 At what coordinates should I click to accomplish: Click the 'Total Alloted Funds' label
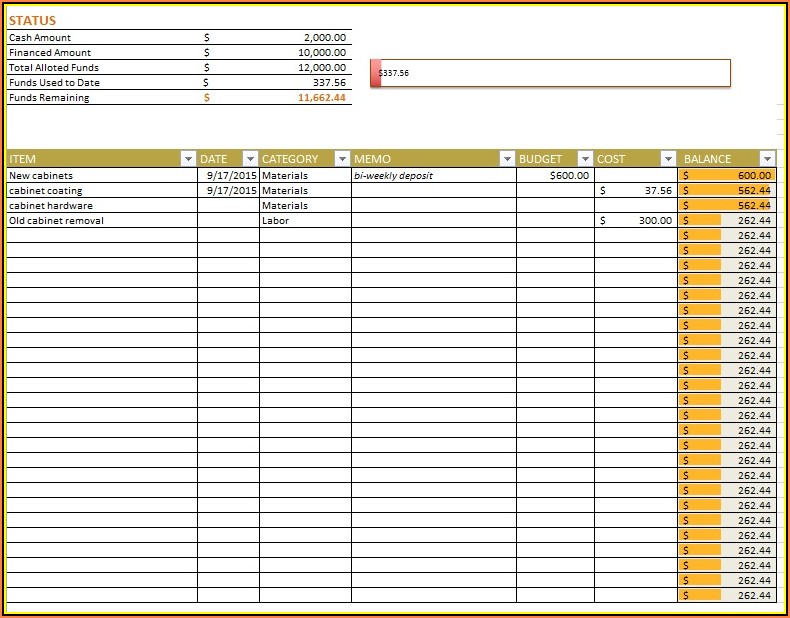[x=54, y=67]
